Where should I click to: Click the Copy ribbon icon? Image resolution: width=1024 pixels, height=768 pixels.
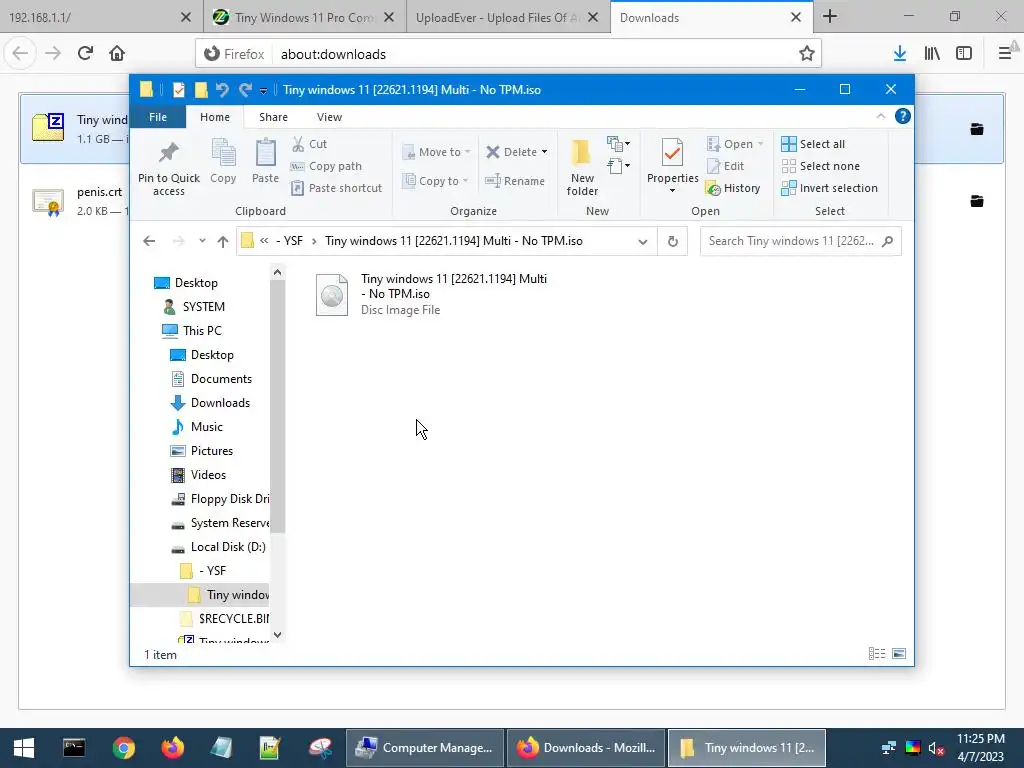point(223,161)
